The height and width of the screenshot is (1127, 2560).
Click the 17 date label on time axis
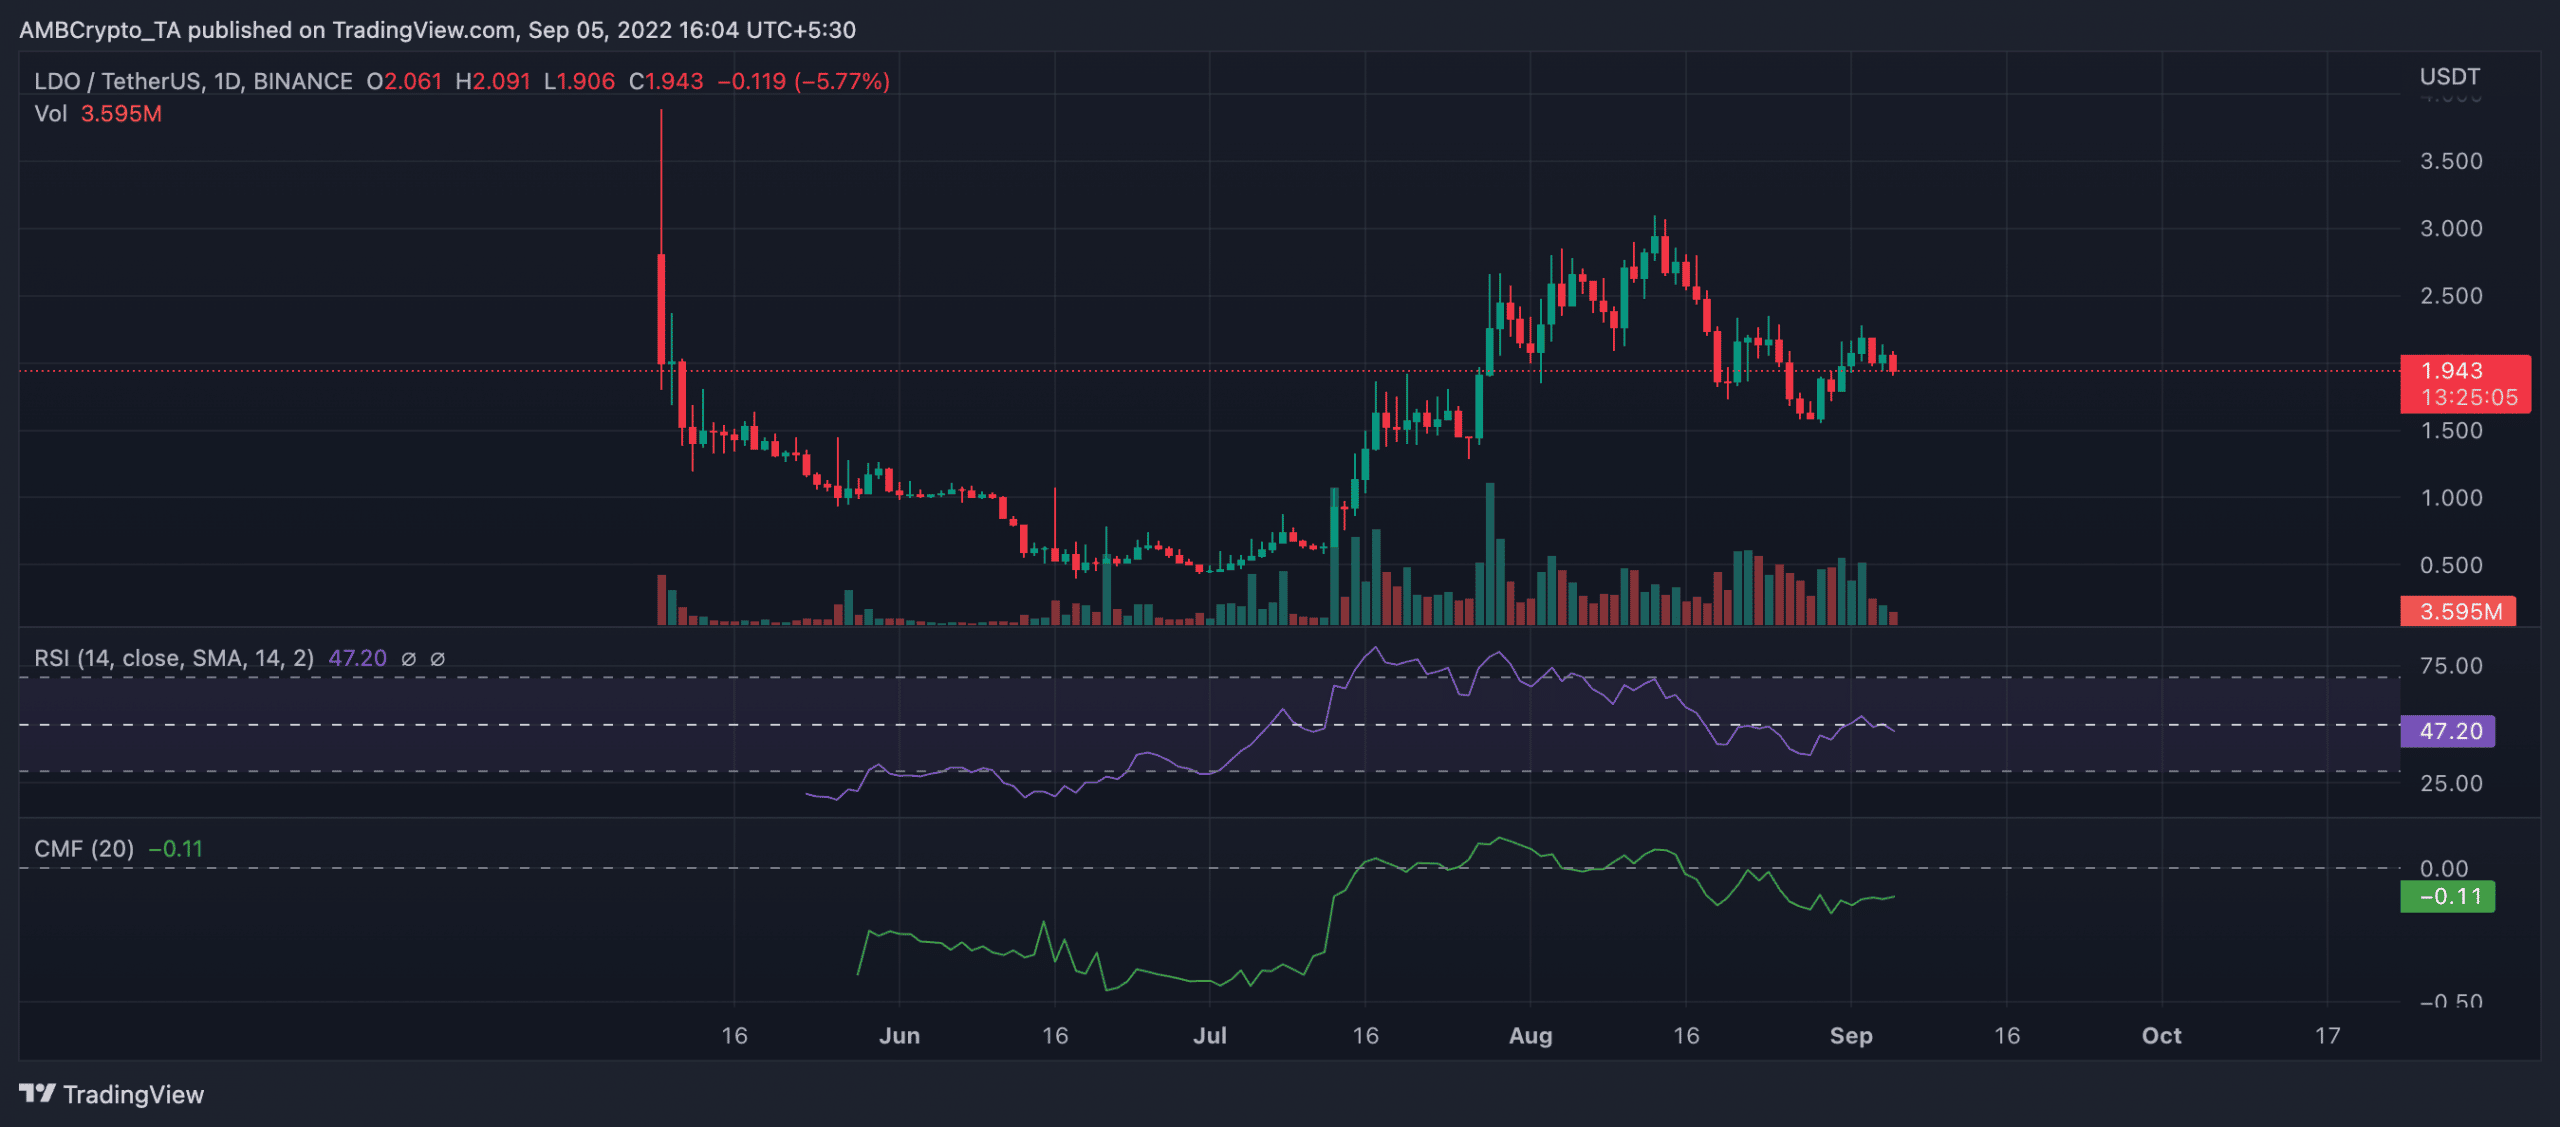(2328, 1036)
